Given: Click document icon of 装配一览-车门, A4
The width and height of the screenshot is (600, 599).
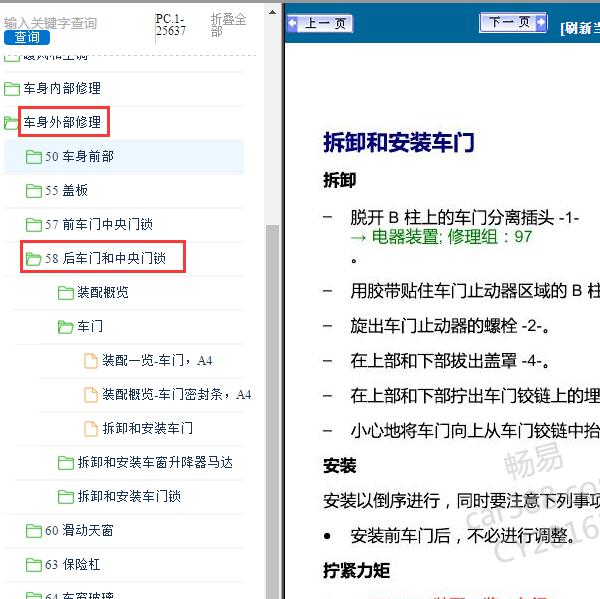Looking at the screenshot, I should click(x=91, y=361).
